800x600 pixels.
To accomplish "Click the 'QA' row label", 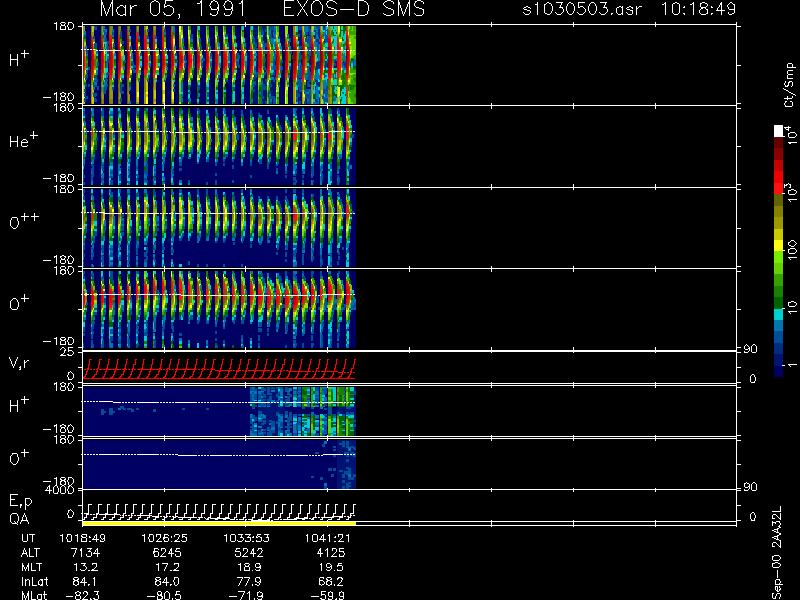I will pos(19,519).
